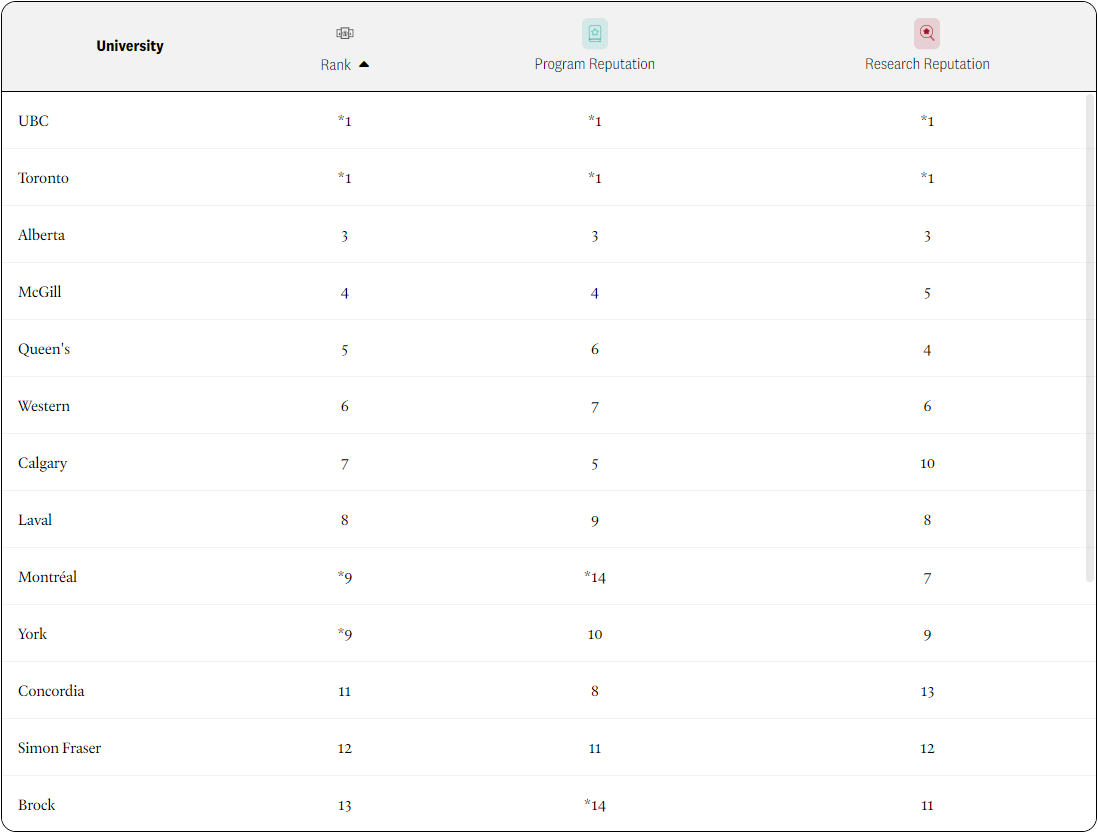Image resolution: width=1098 pixels, height=833 pixels.
Task: Click Calgary's Research Reputation value 10
Action: (927, 463)
